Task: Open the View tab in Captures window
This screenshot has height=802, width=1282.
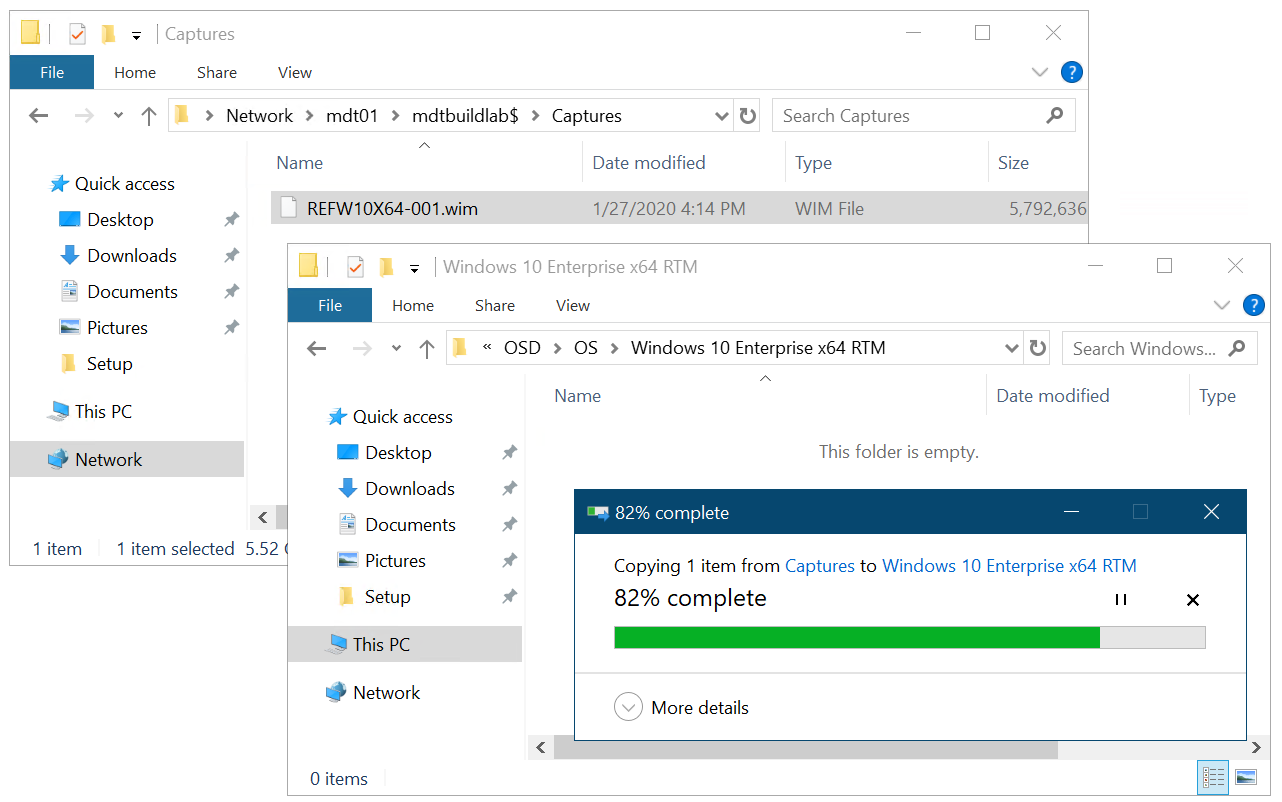Action: click(294, 72)
